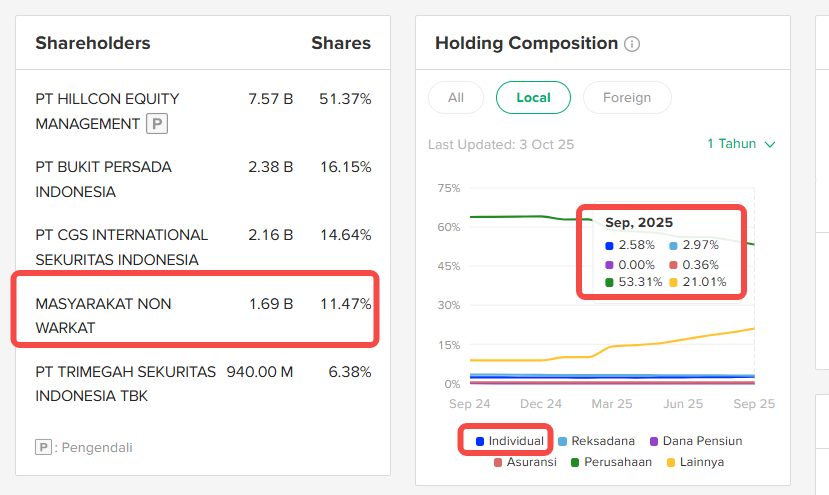Open PT Hillcon Equity Management shareholder

107,111
